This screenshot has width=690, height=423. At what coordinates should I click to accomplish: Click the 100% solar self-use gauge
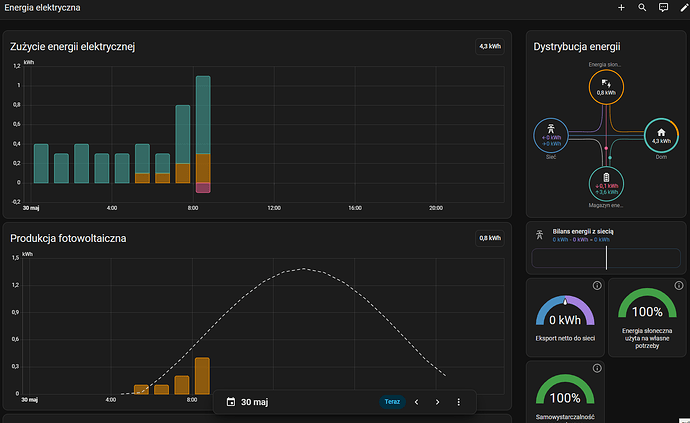[x=647, y=305]
